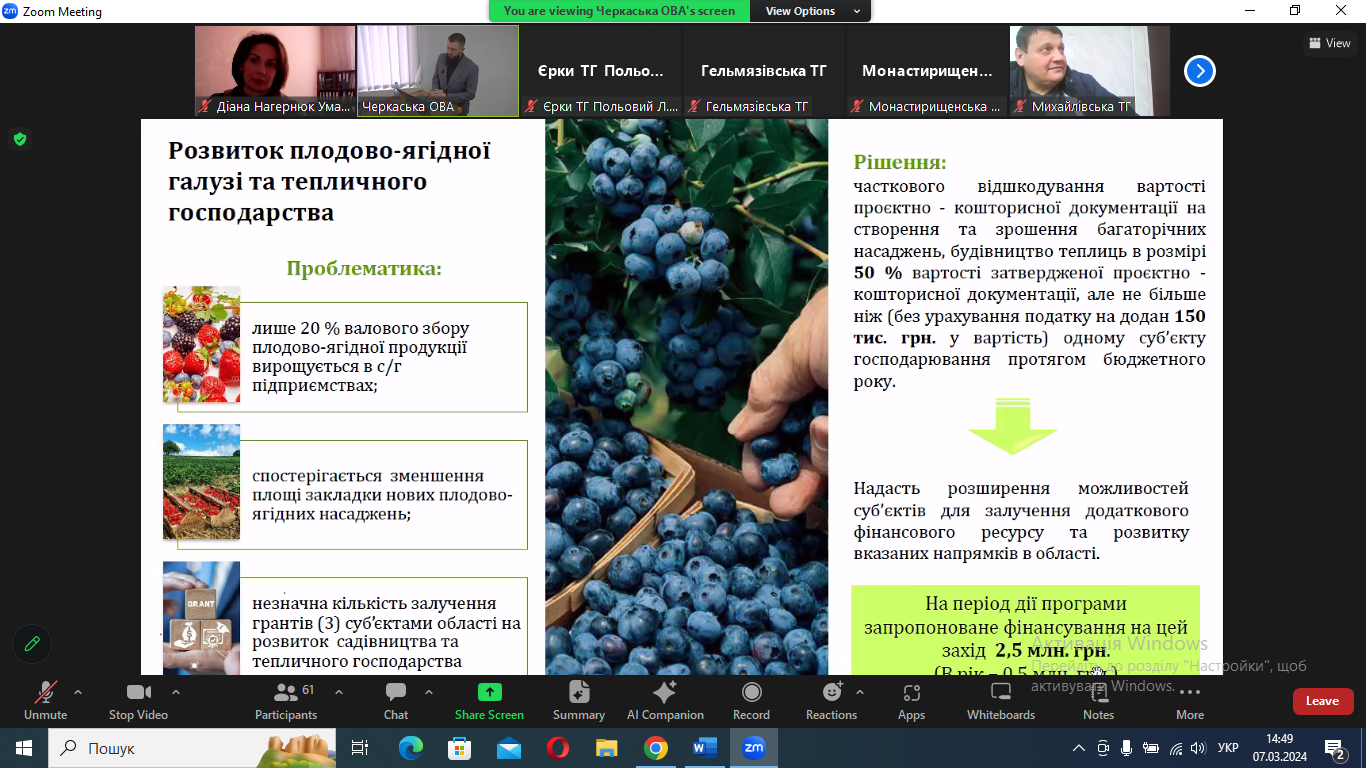Viewport: 1366px width, 768px height.
Task: Open Windows Start menu
Action: coord(23,748)
